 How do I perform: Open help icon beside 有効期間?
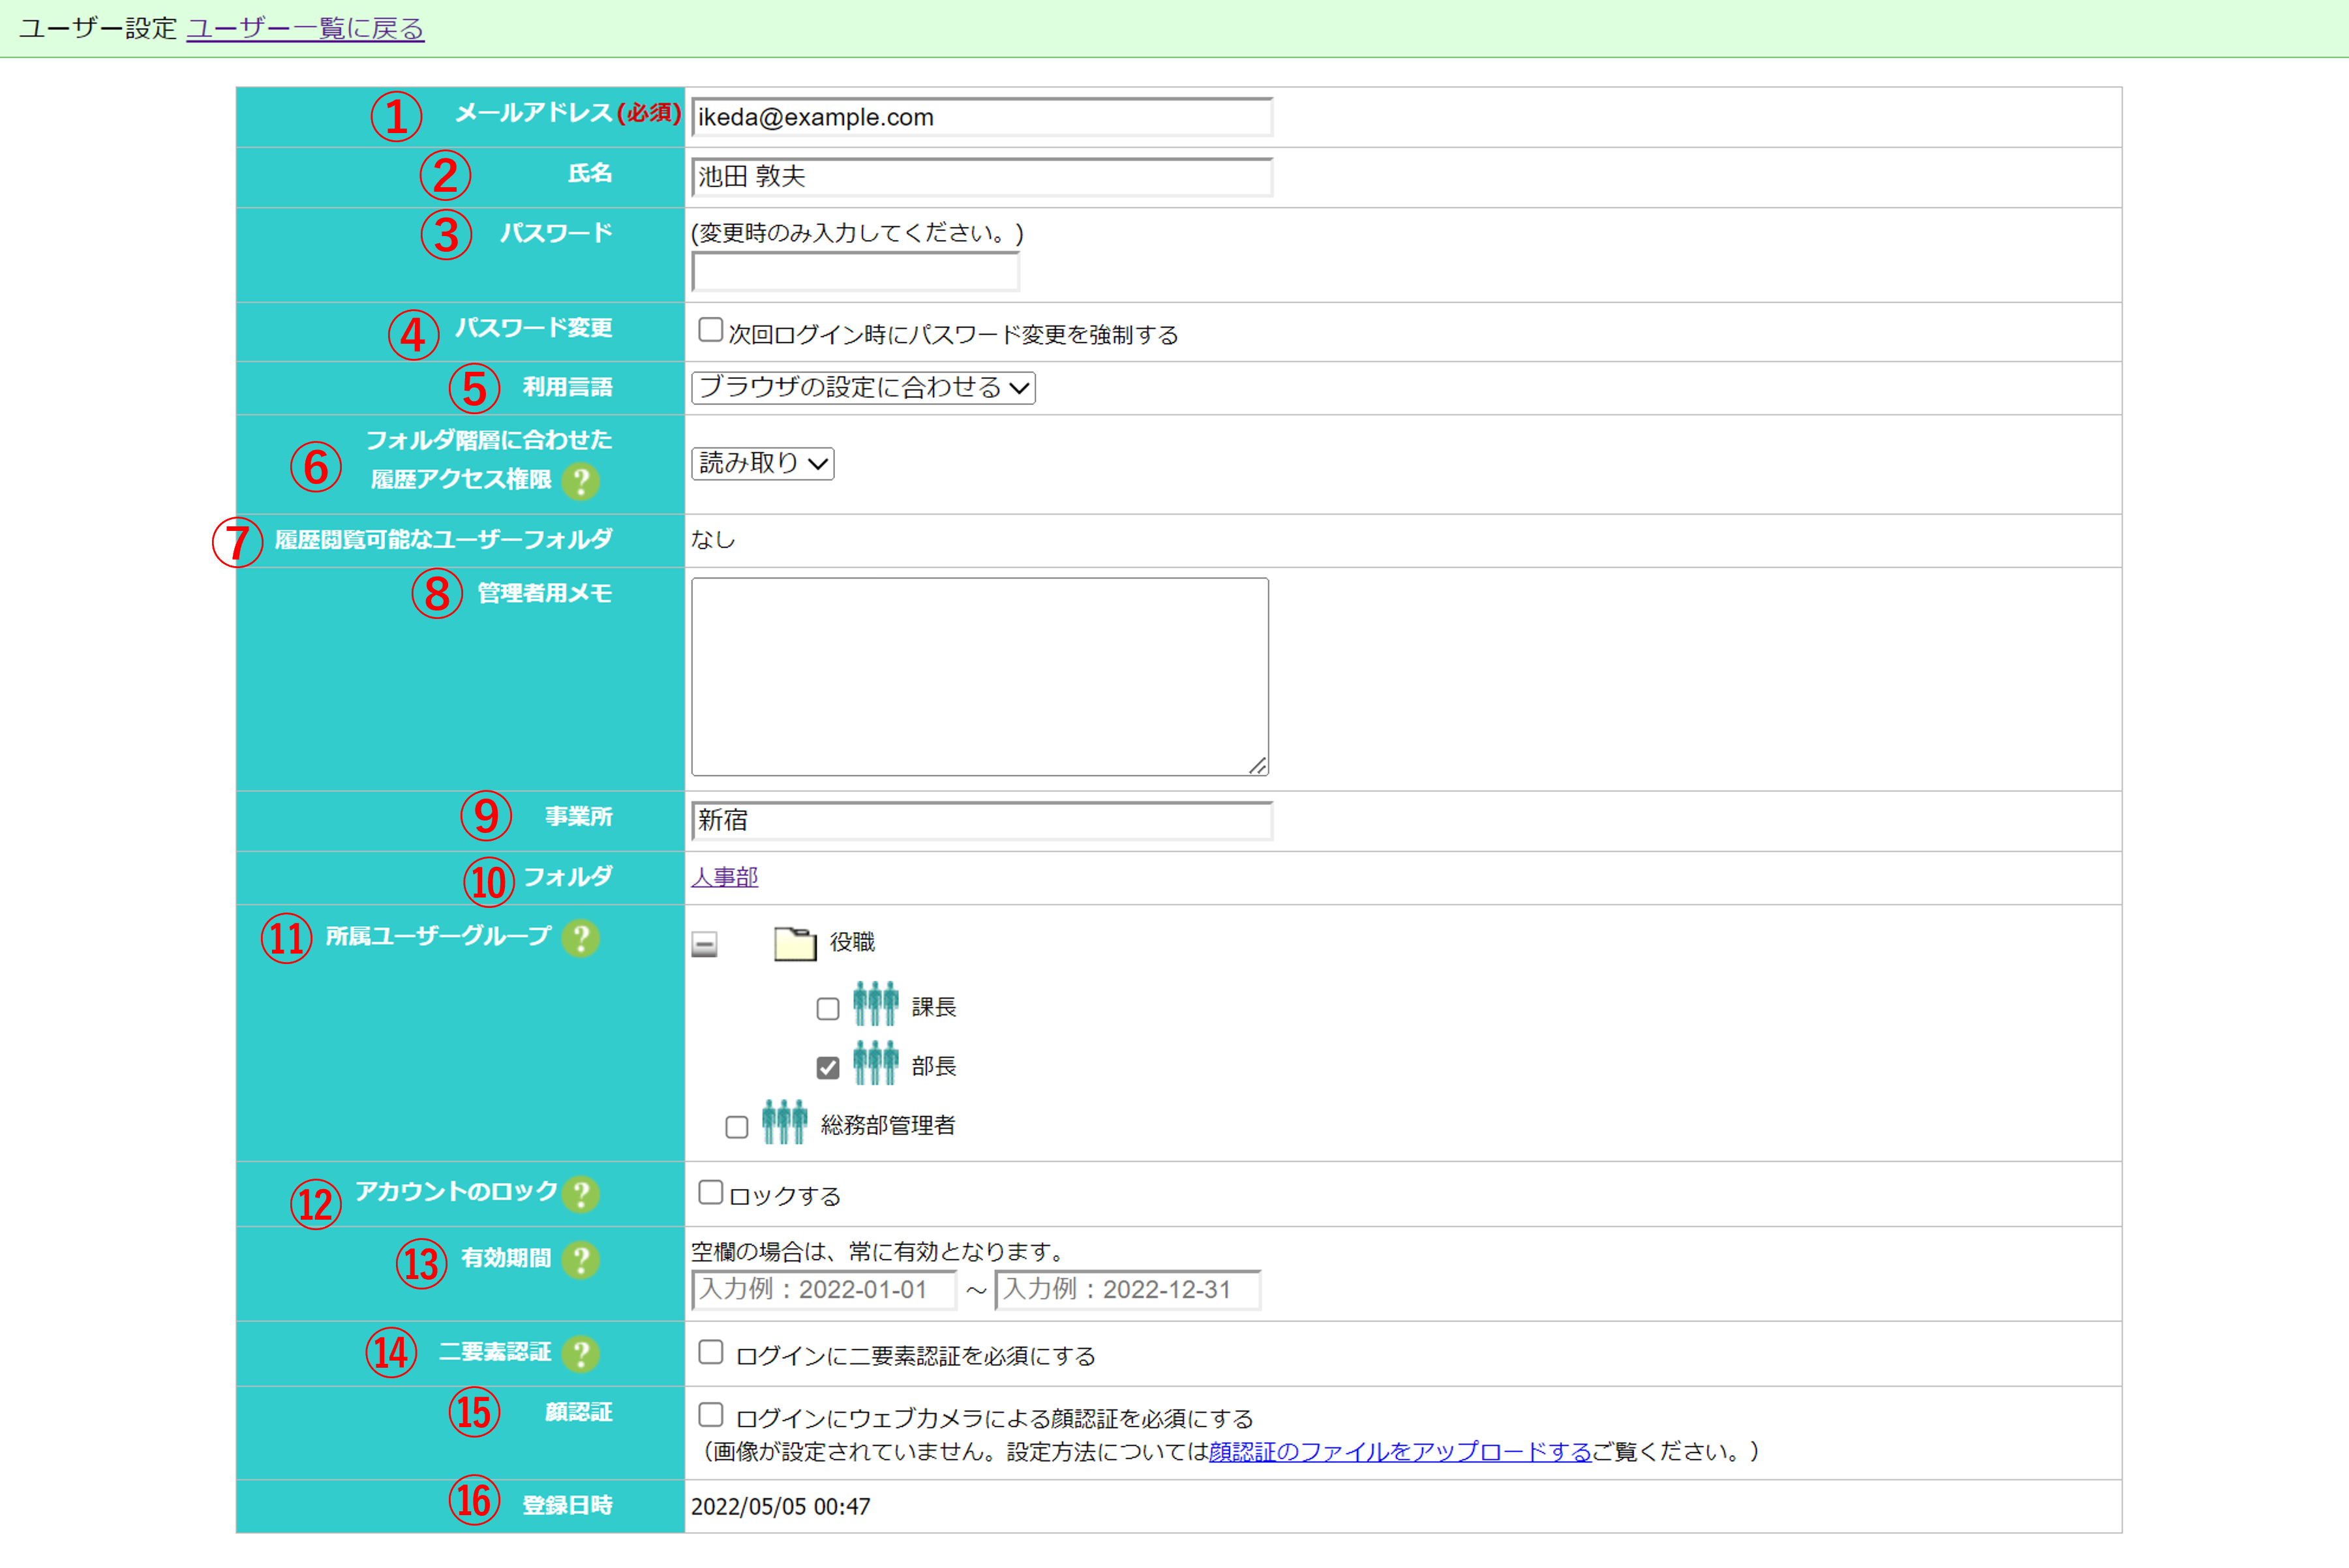(x=580, y=1259)
